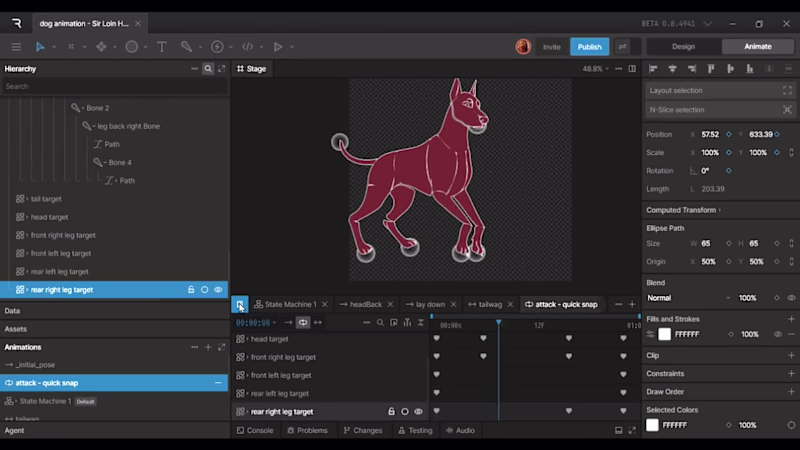Select the Text tool
This screenshot has height=450, width=800.
pyautogui.click(x=162, y=47)
